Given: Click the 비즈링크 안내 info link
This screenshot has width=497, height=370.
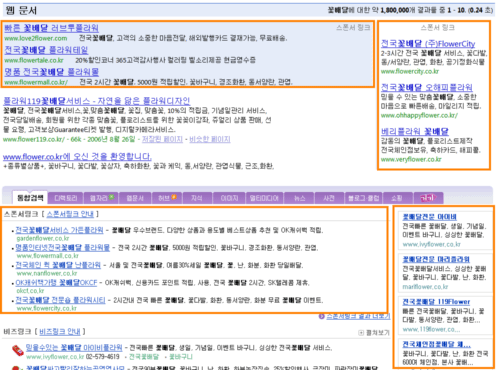Looking at the screenshot, I should pos(60,332).
